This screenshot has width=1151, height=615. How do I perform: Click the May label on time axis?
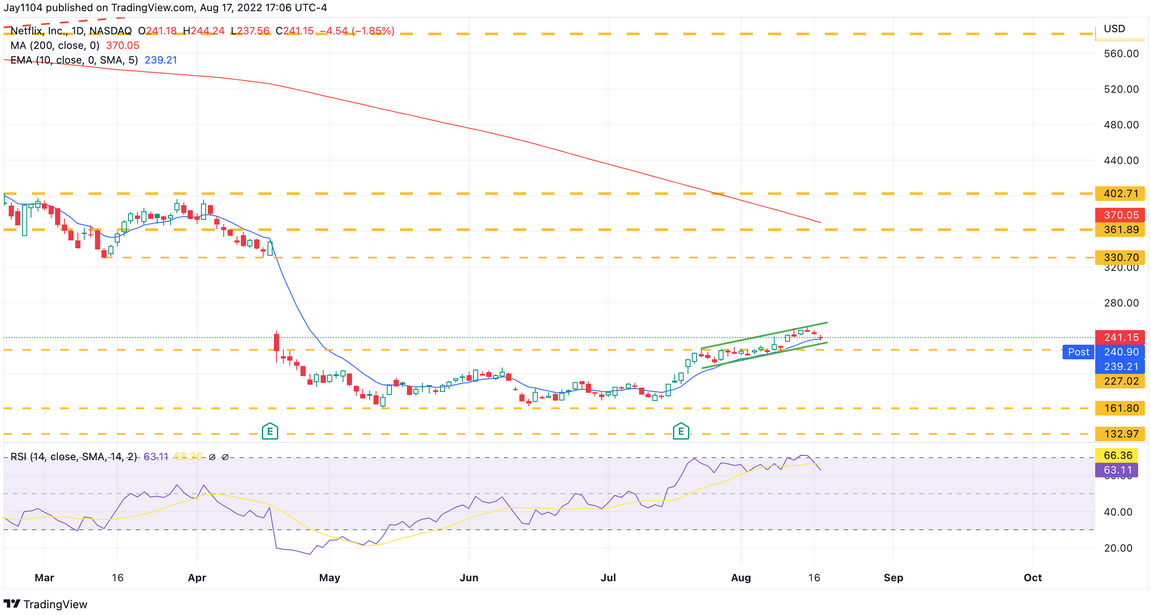(x=330, y=578)
